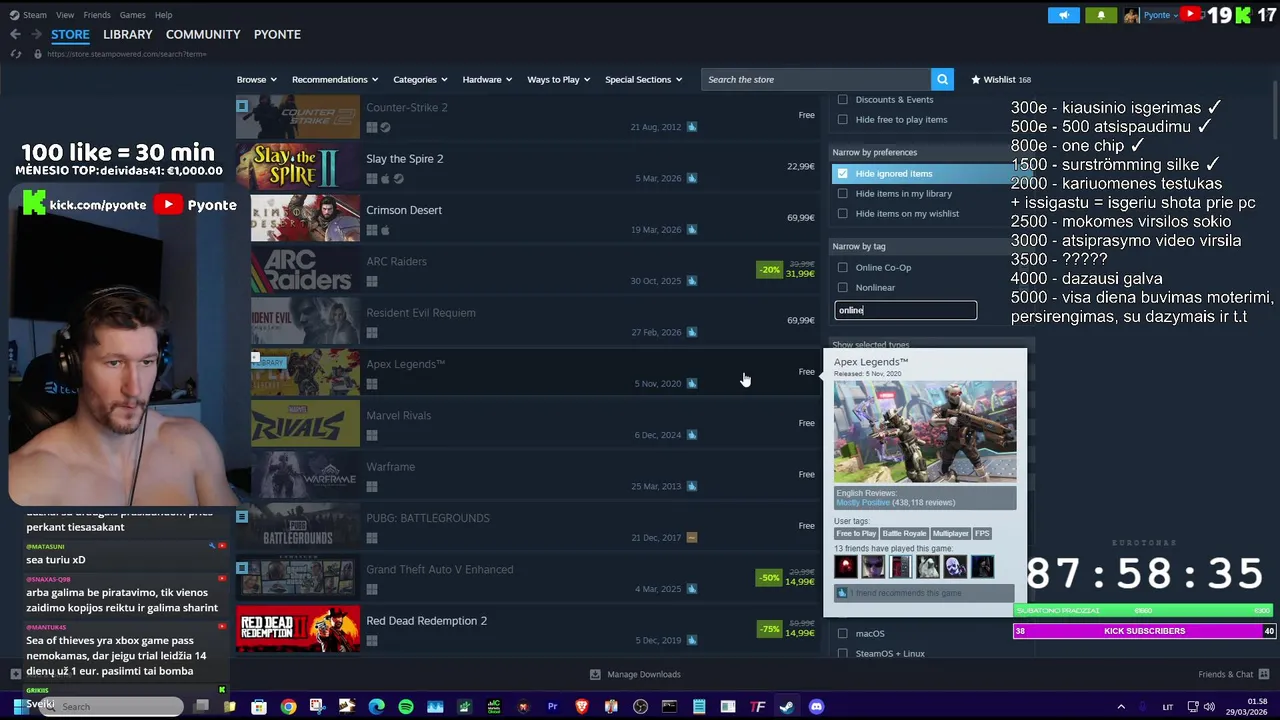Open Crimson Desert store page
Image resolution: width=1280 pixels, height=720 pixels.
pos(528,218)
